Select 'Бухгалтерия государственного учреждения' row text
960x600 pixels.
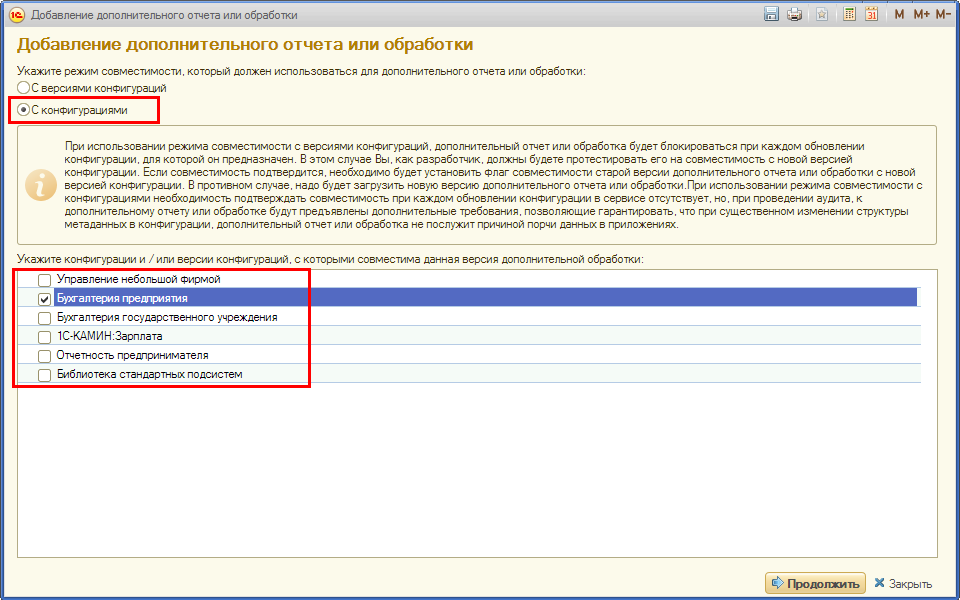pos(167,317)
